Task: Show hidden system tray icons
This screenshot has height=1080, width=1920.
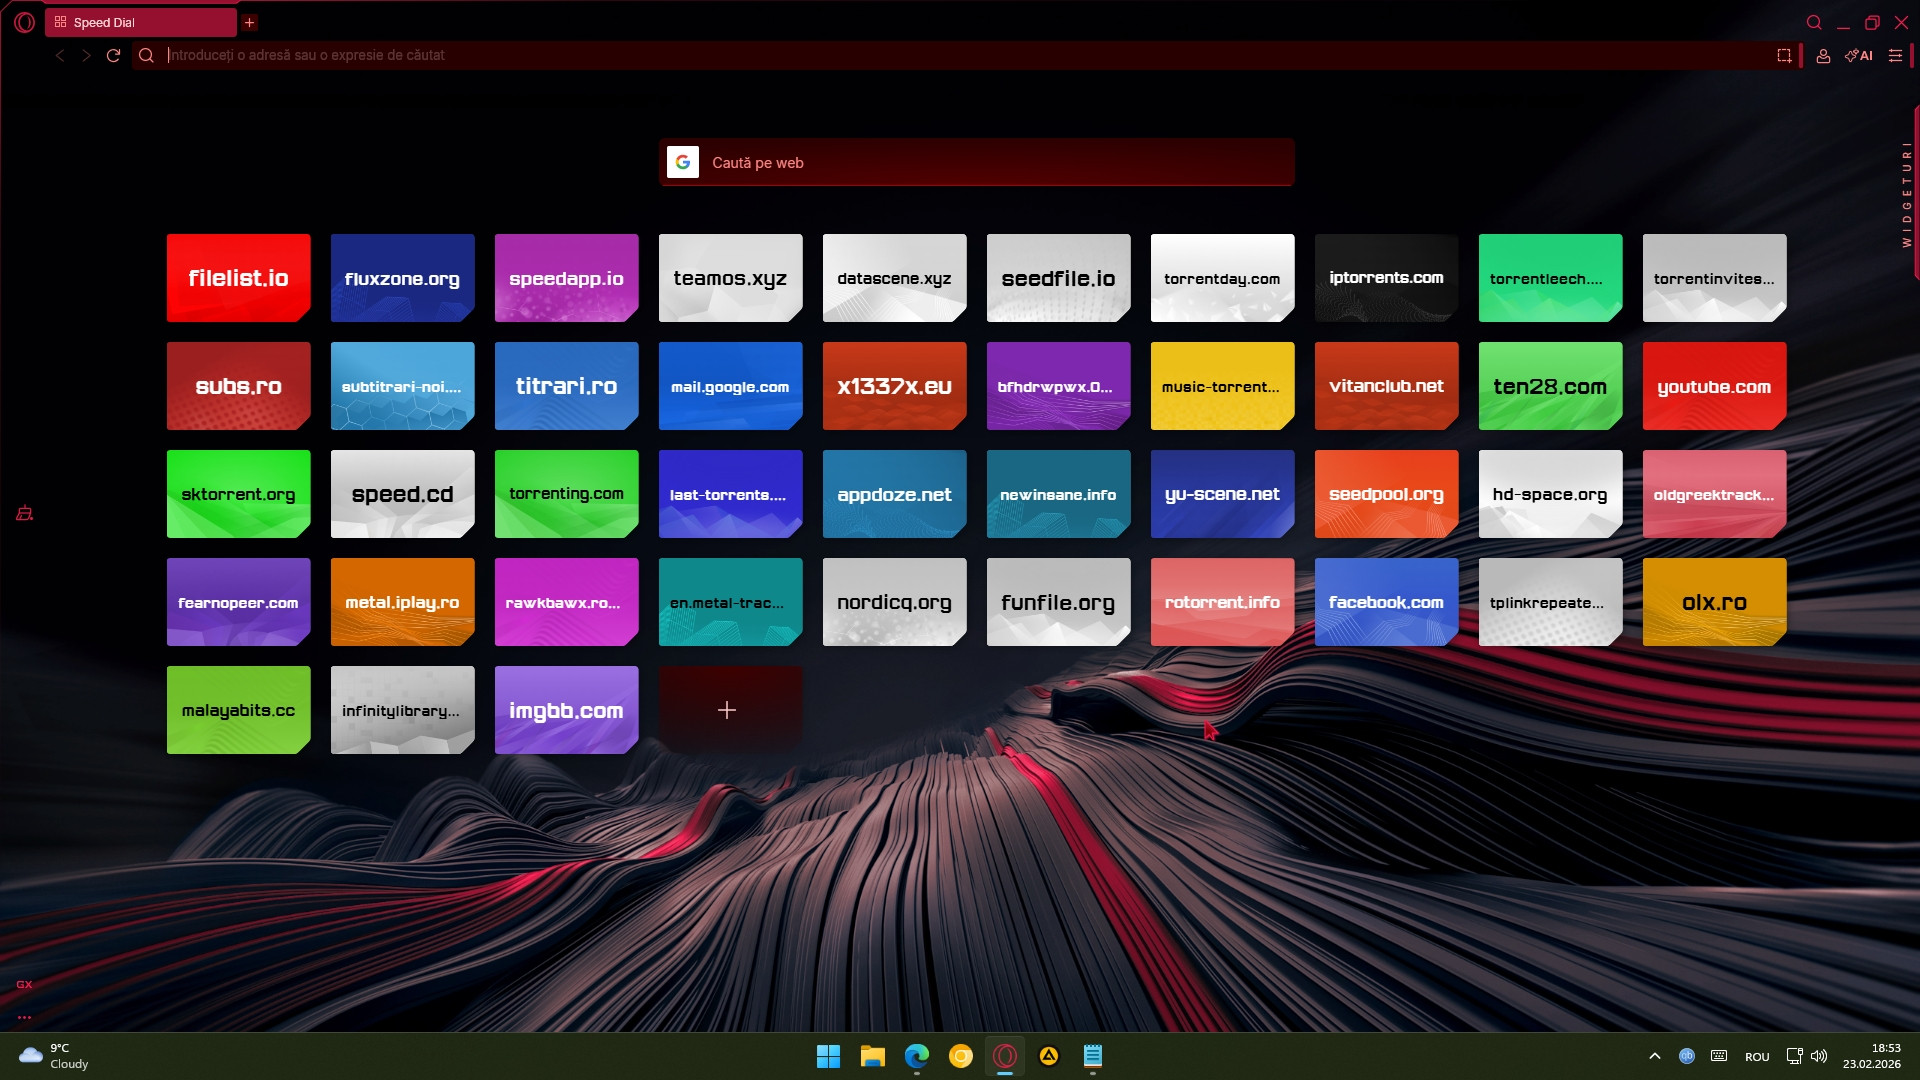Action: pos(1654,1056)
